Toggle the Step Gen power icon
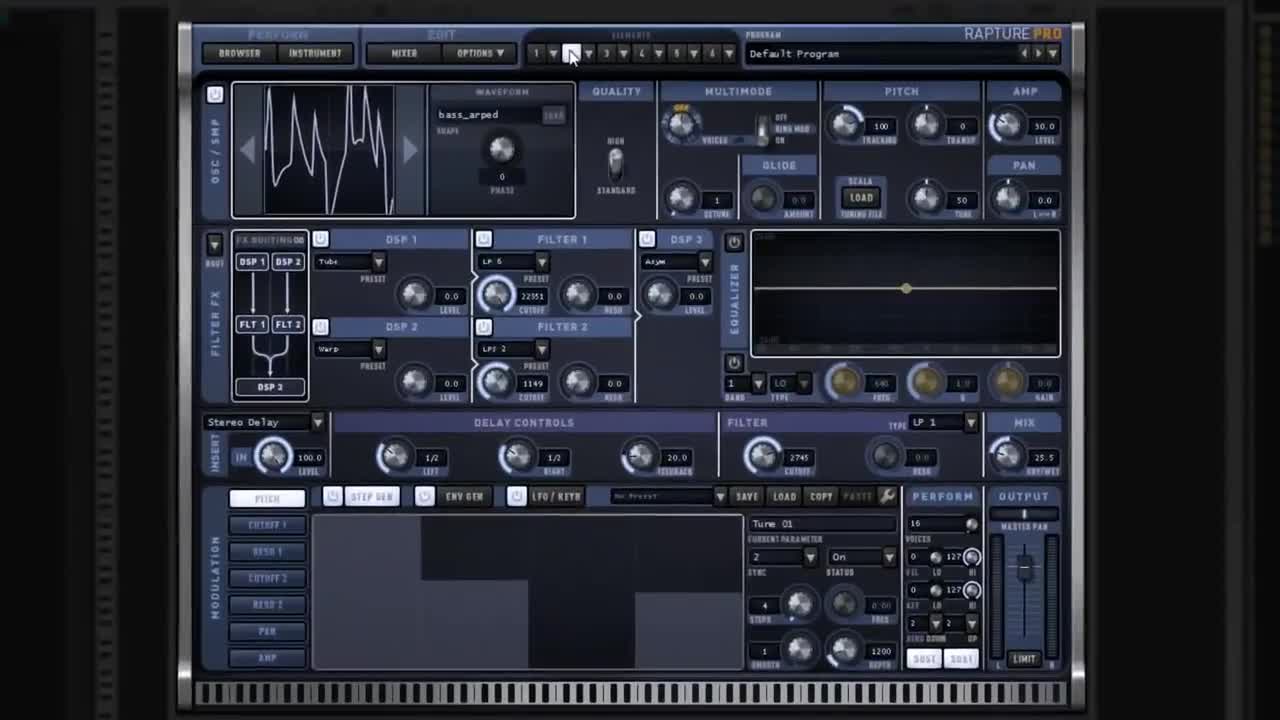This screenshot has height=720, width=1280. tap(332, 496)
